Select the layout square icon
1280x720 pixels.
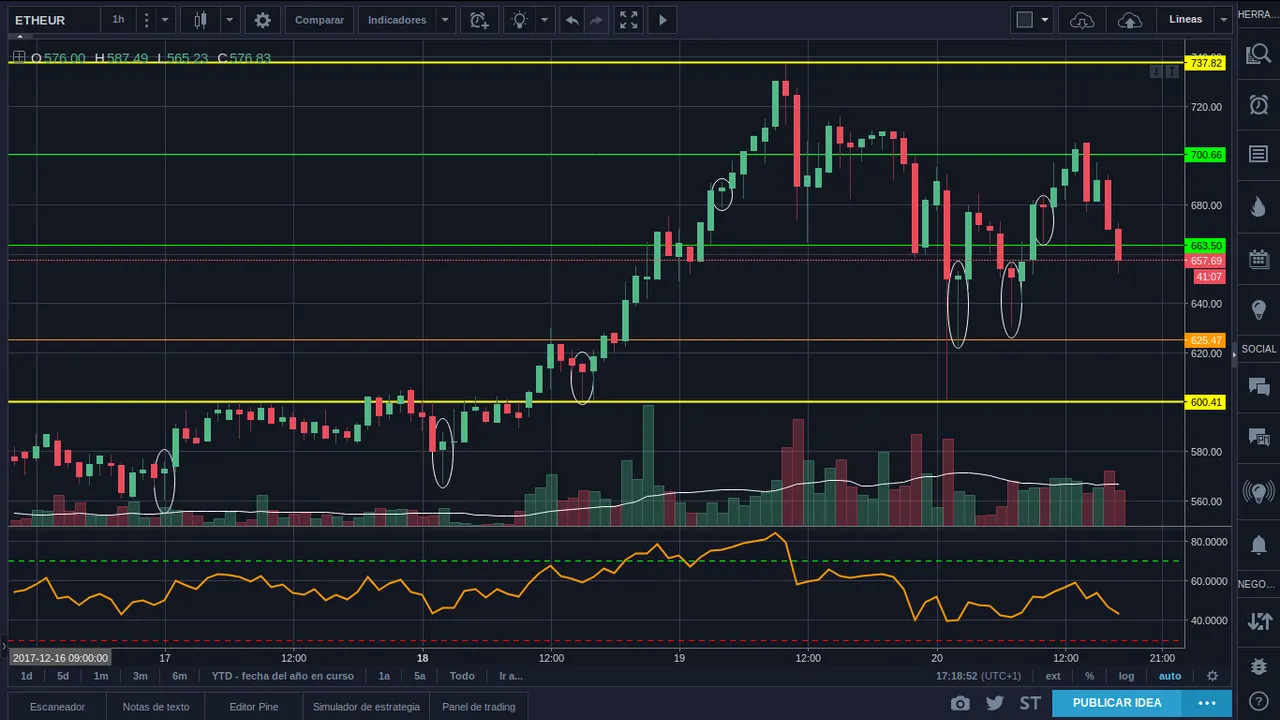coord(1025,20)
